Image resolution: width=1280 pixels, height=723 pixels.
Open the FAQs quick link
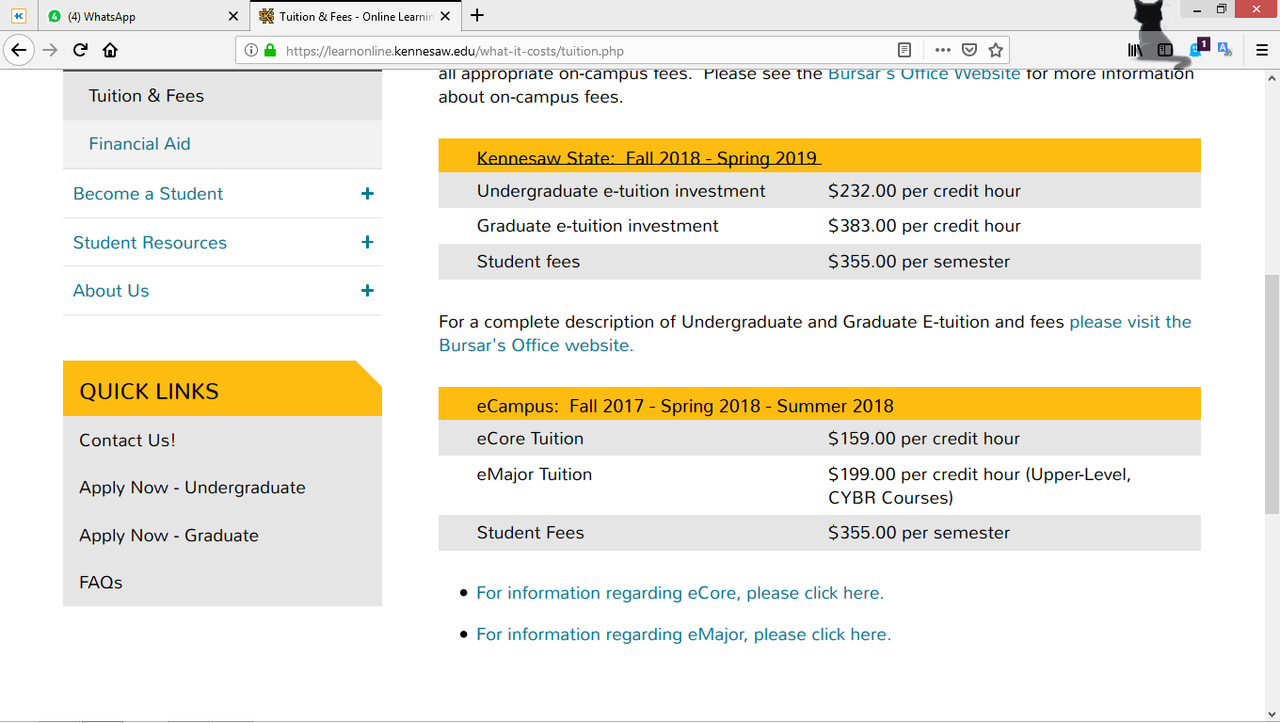click(101, 582)
